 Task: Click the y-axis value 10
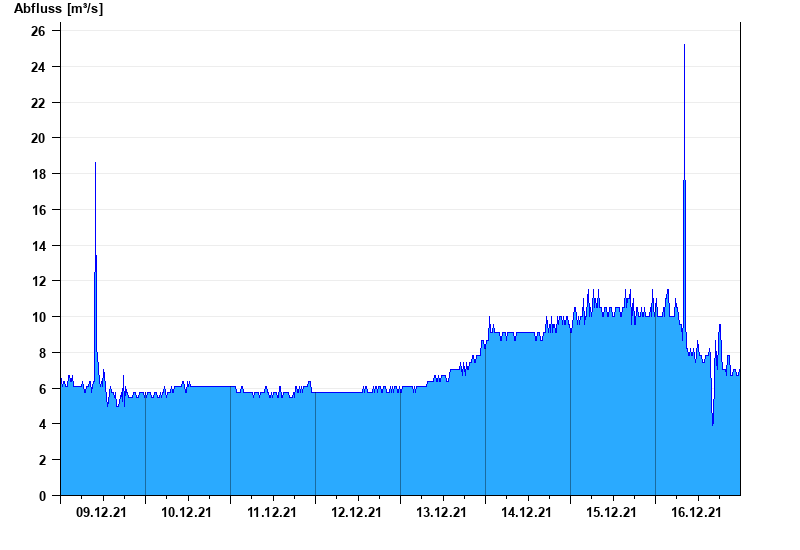[38, 317]
